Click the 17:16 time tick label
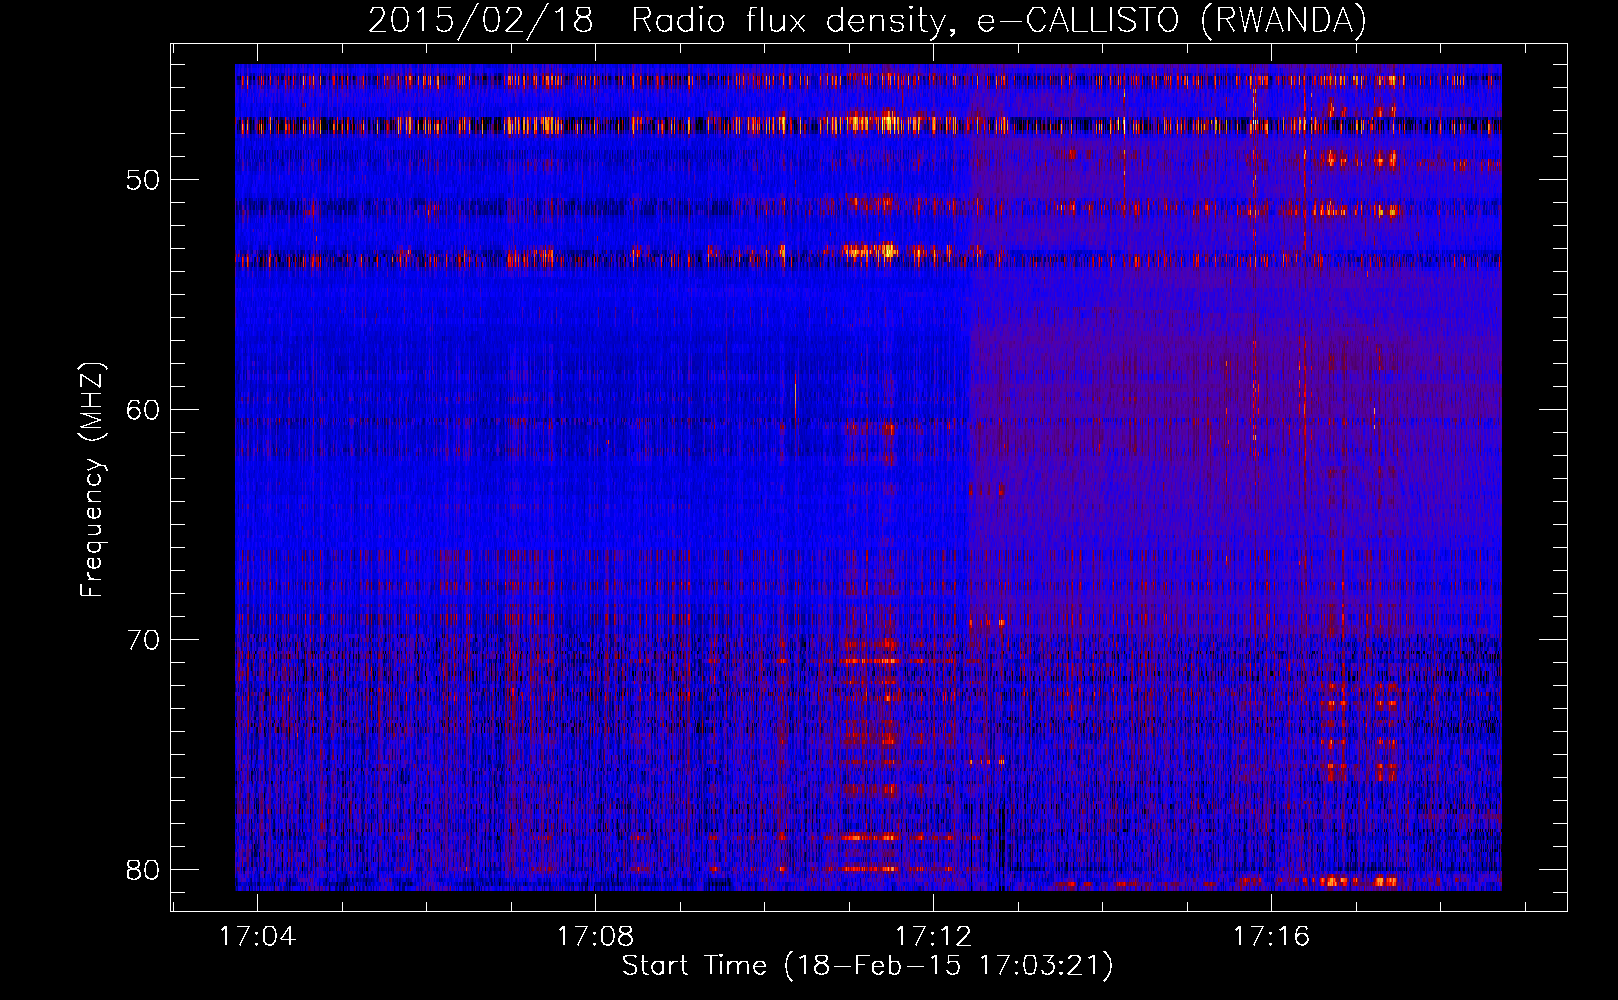The image size is (1618, 1000). pos(1271,937)
